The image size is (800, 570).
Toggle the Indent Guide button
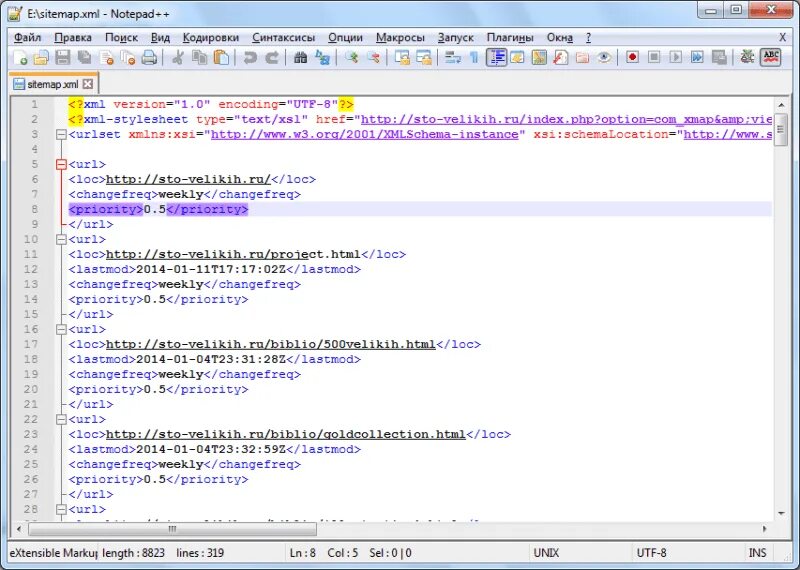(496, 57)
